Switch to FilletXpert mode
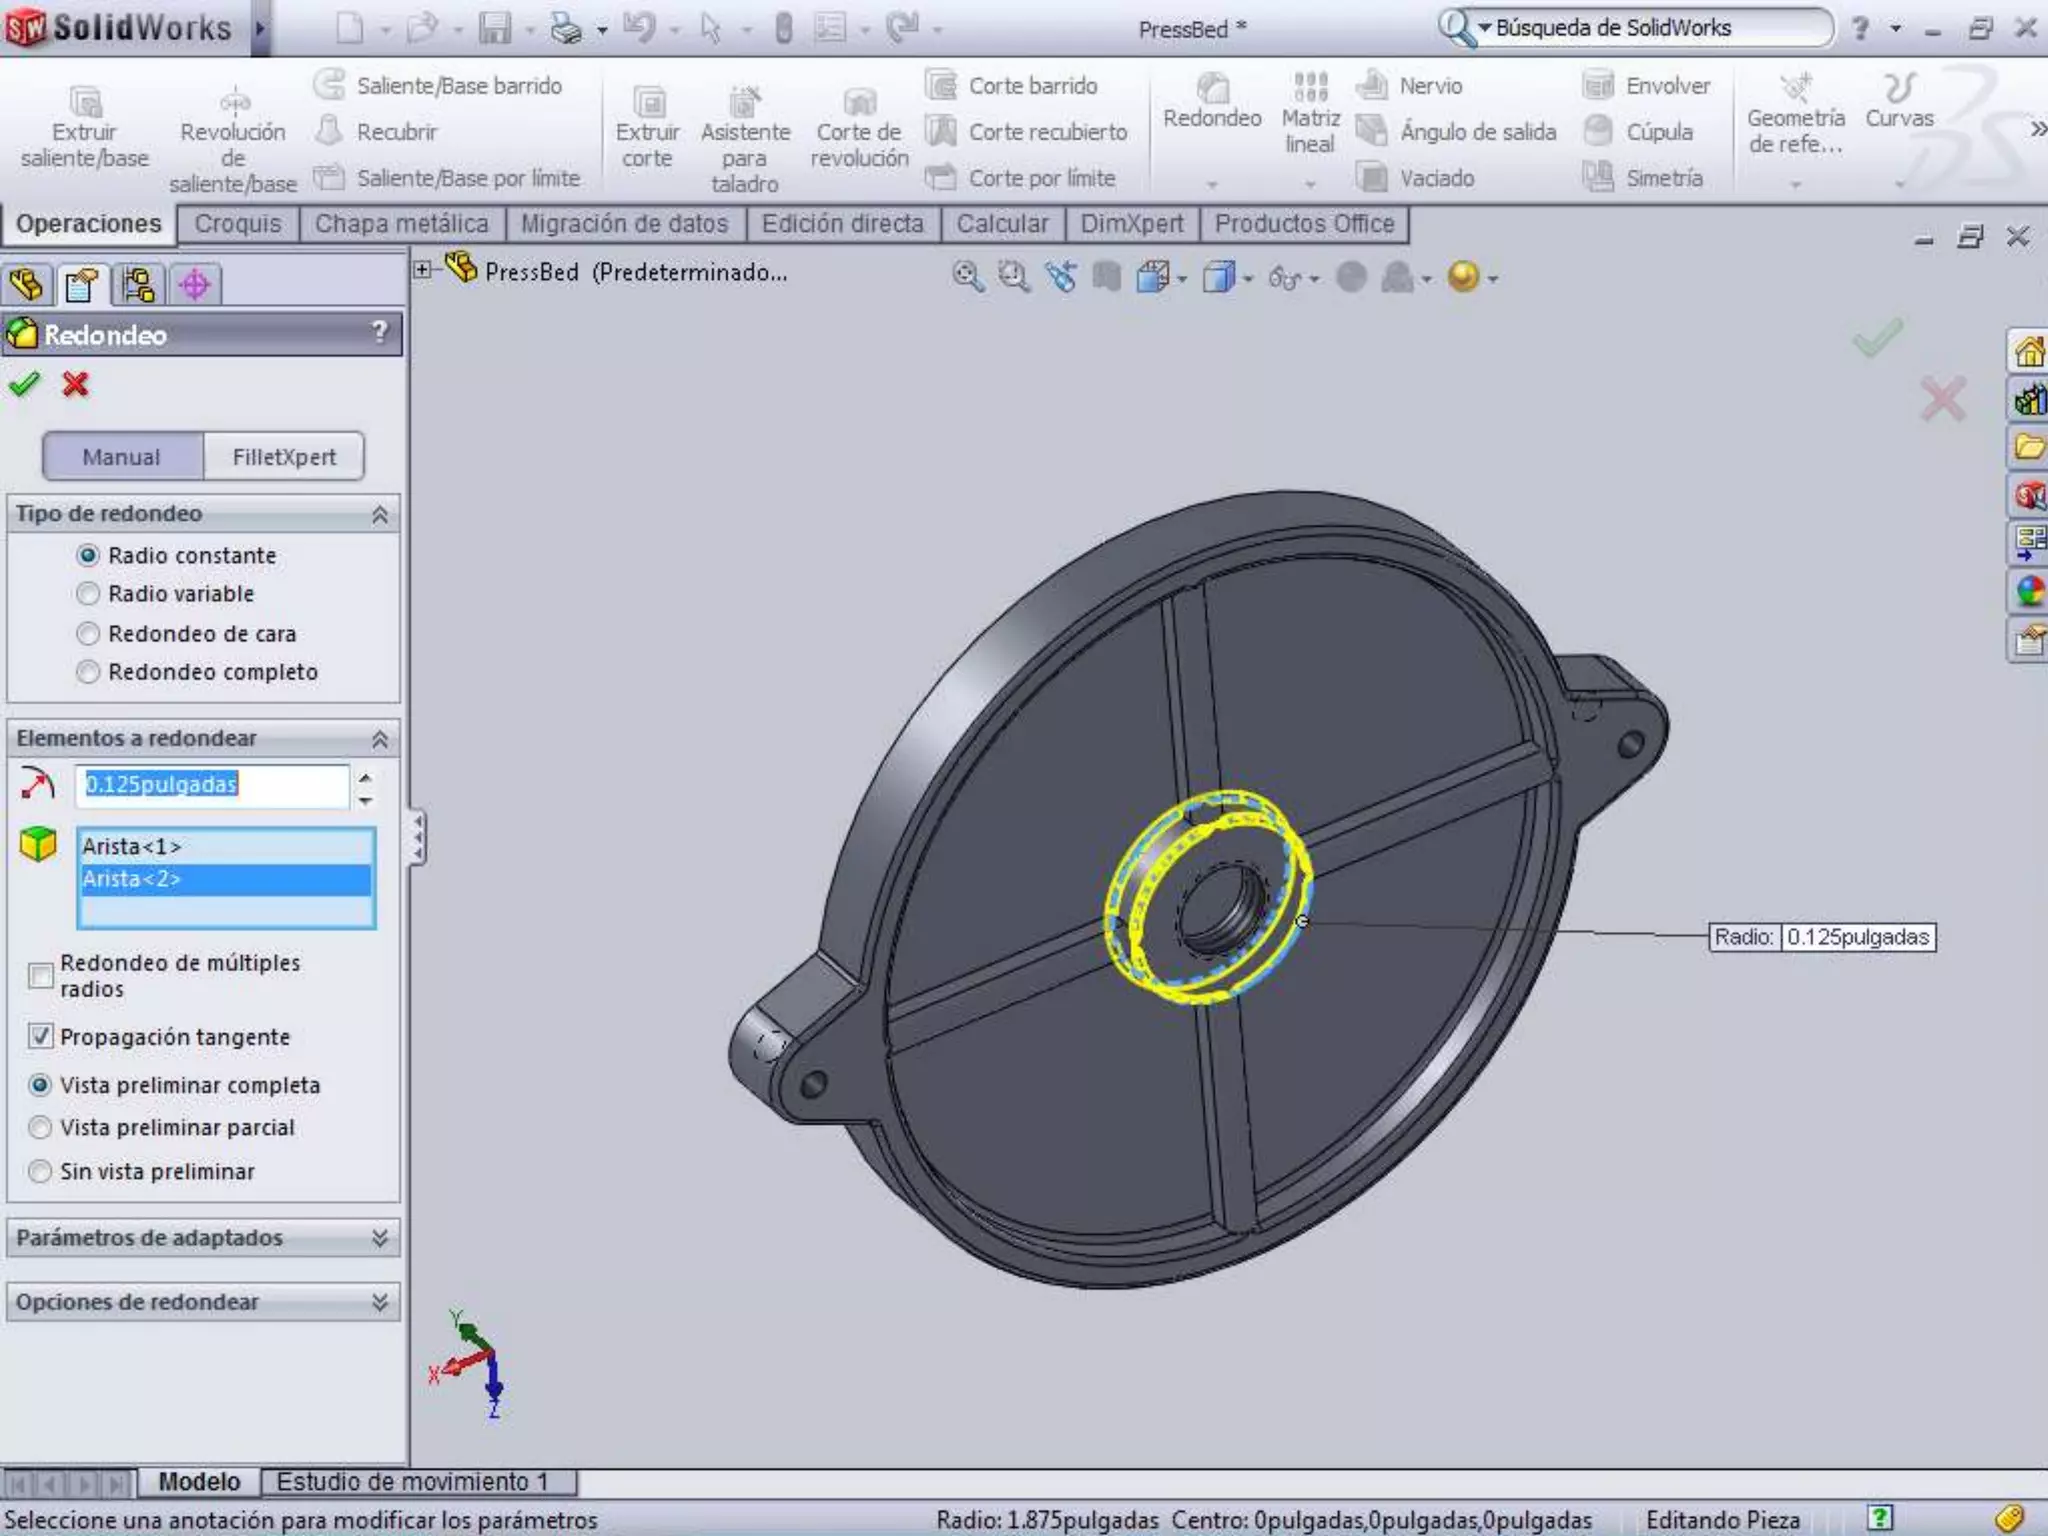This screenshot has width=2048, height=1536. coord(284,457)
